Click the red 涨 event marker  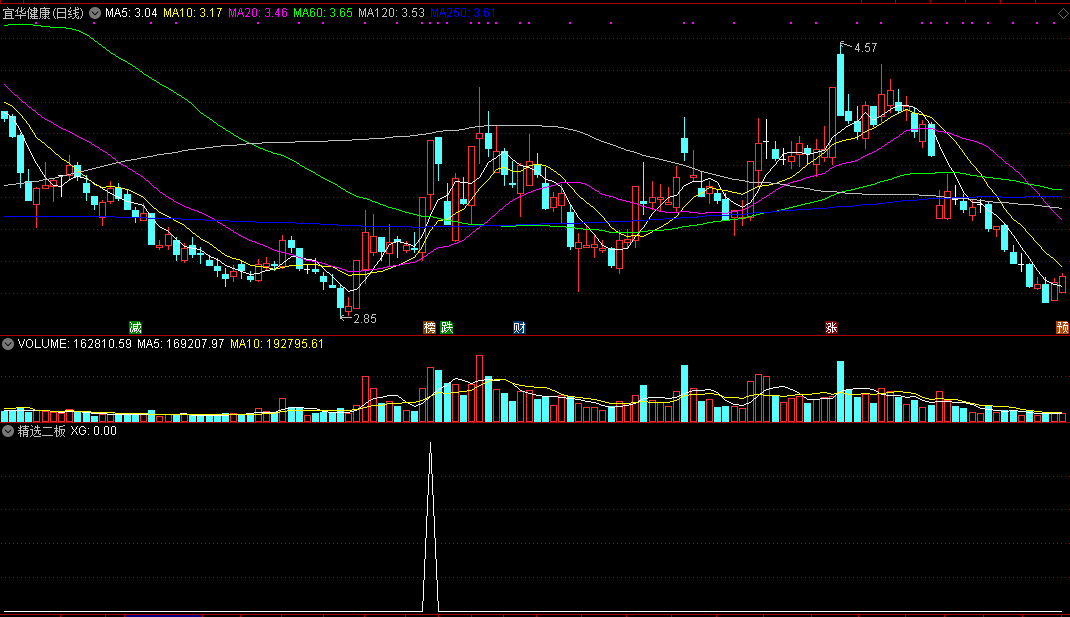(x=830, y=328)
